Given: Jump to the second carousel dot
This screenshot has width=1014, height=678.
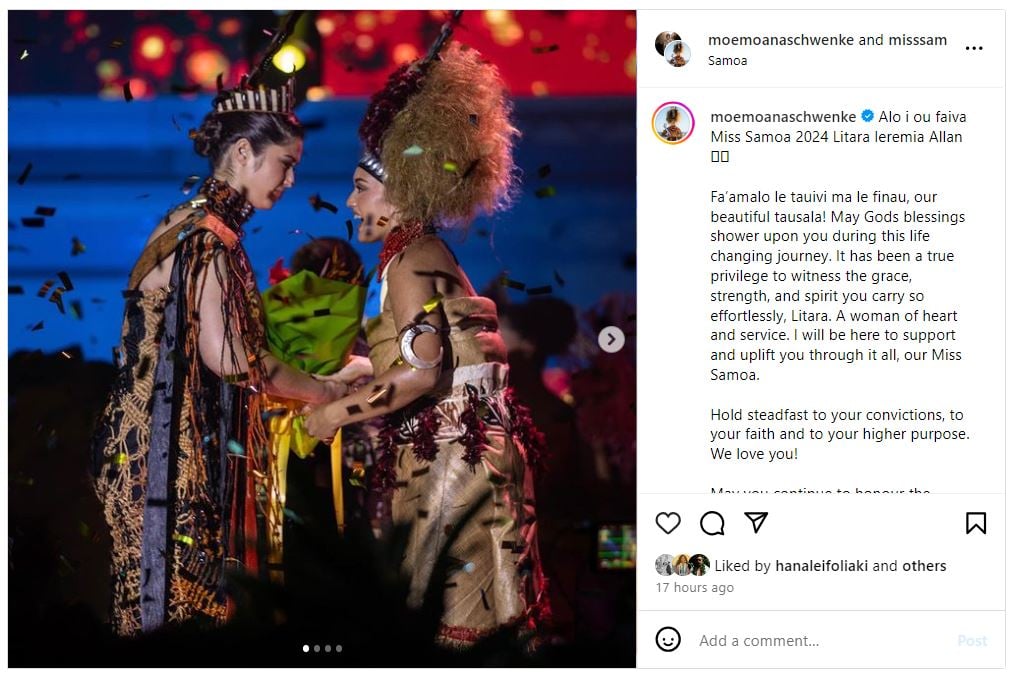Looking at the screenshot, I should point(317,648).
